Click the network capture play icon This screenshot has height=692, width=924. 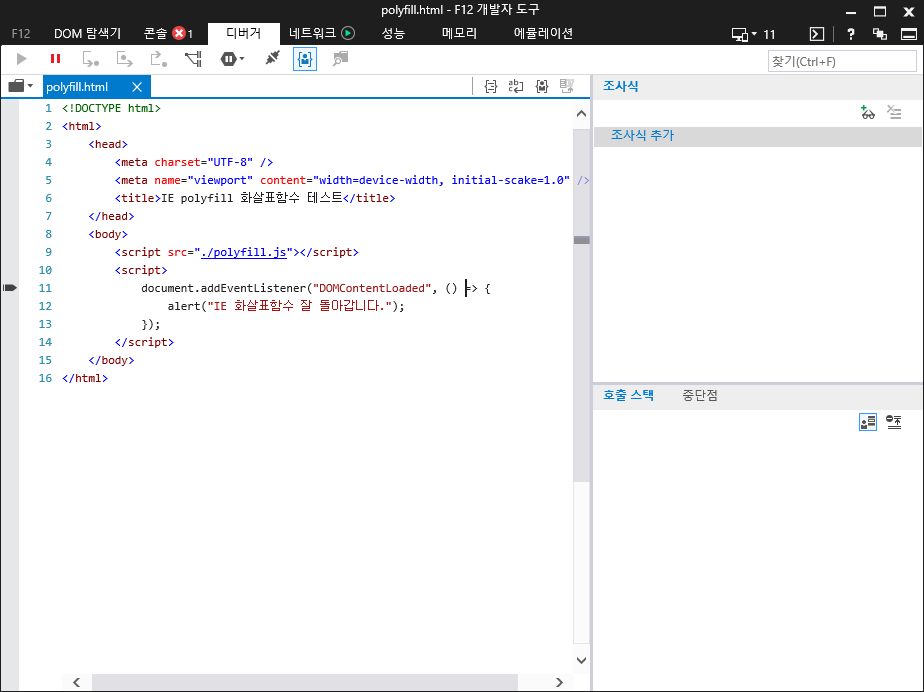pyautogui.click(x=348, y=34)
